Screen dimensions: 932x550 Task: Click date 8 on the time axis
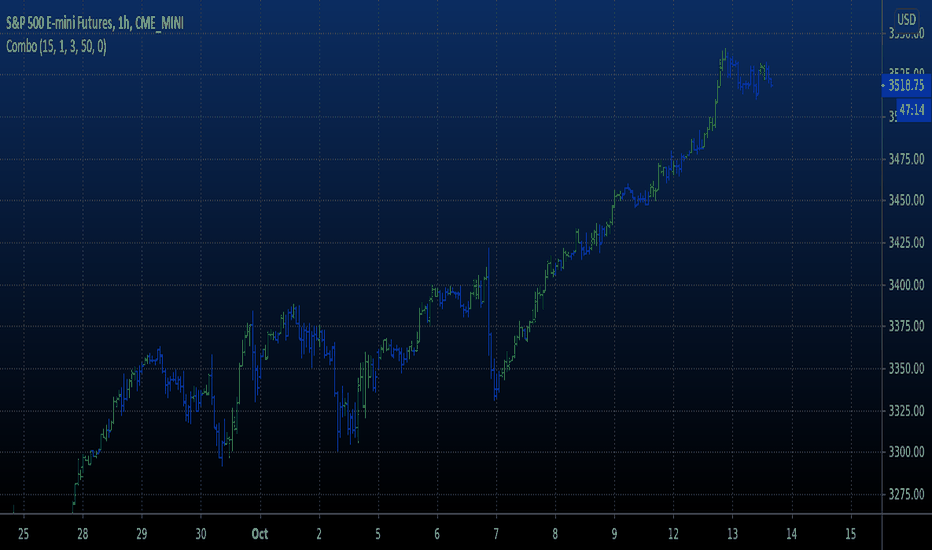(555, 534)
